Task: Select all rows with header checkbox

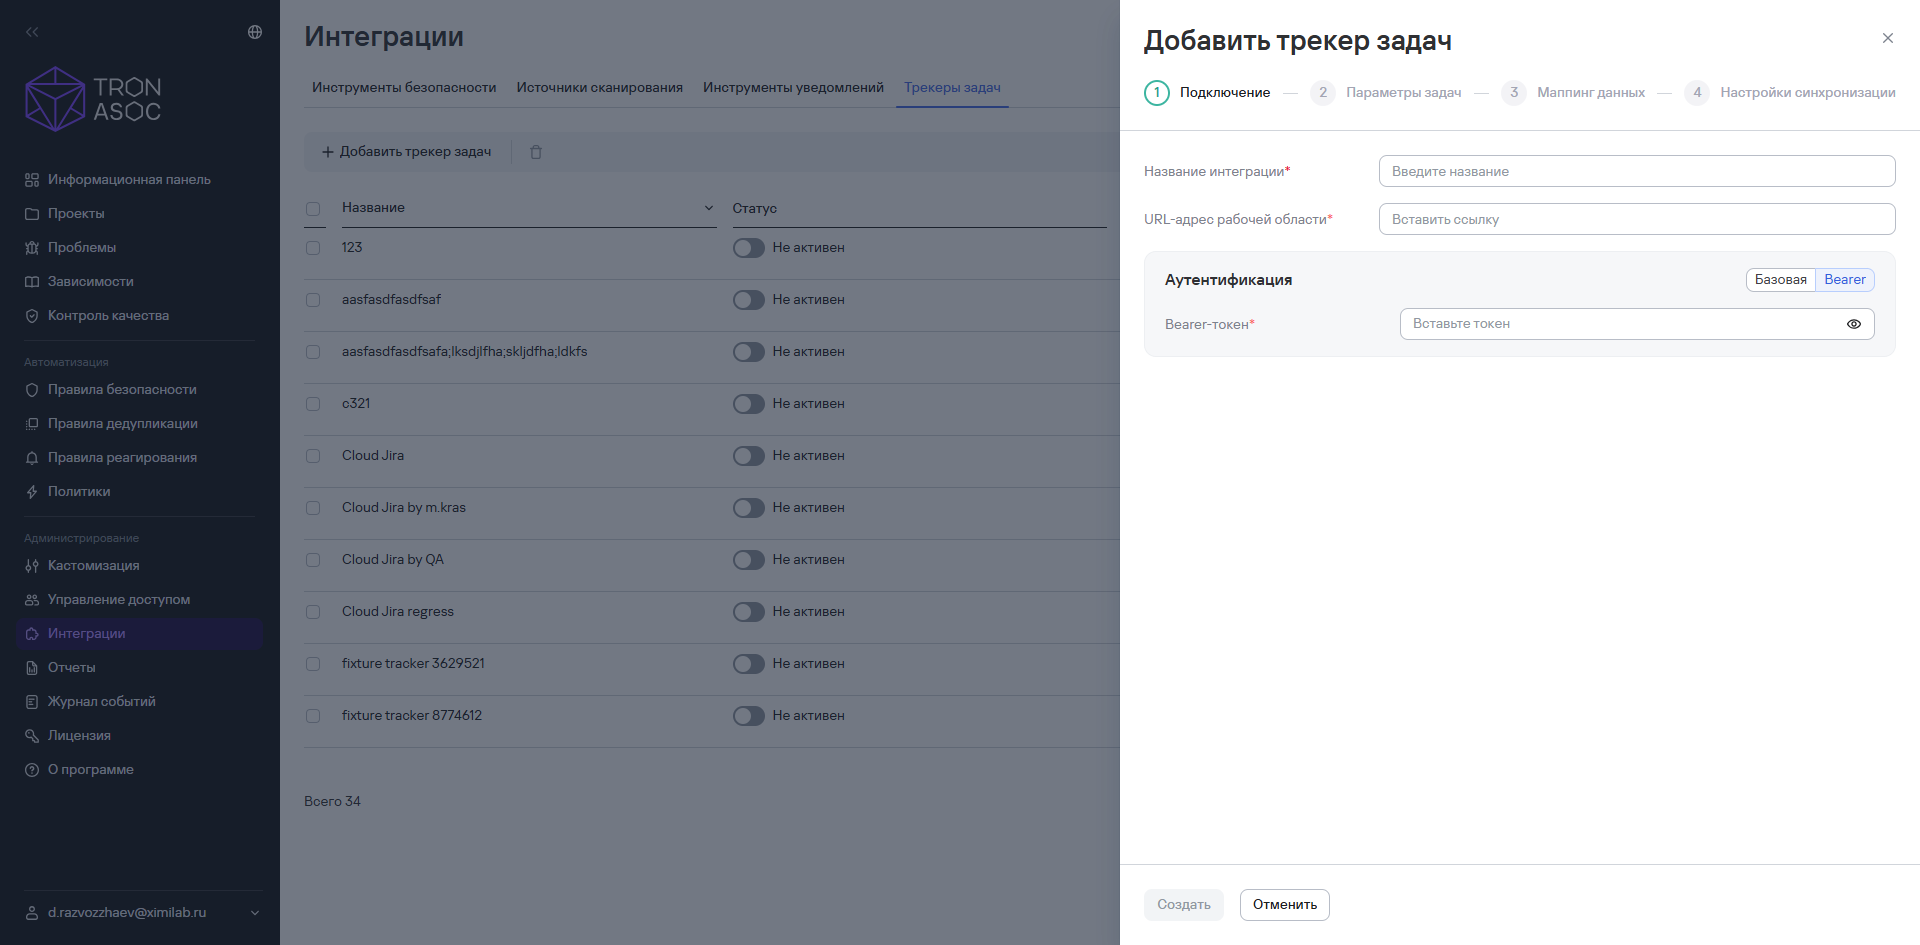Action: [313, 209]
